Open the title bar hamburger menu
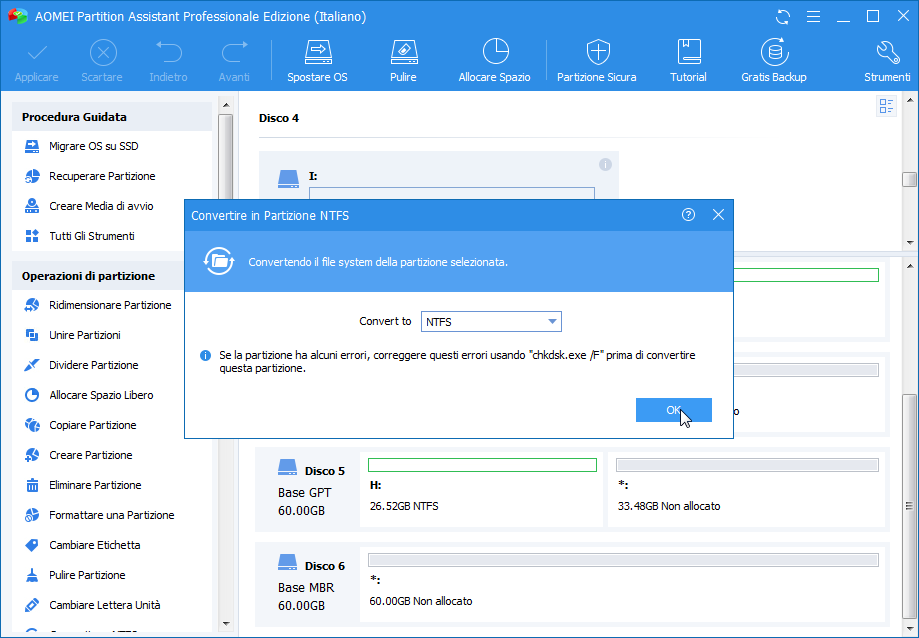 point(813,17)
